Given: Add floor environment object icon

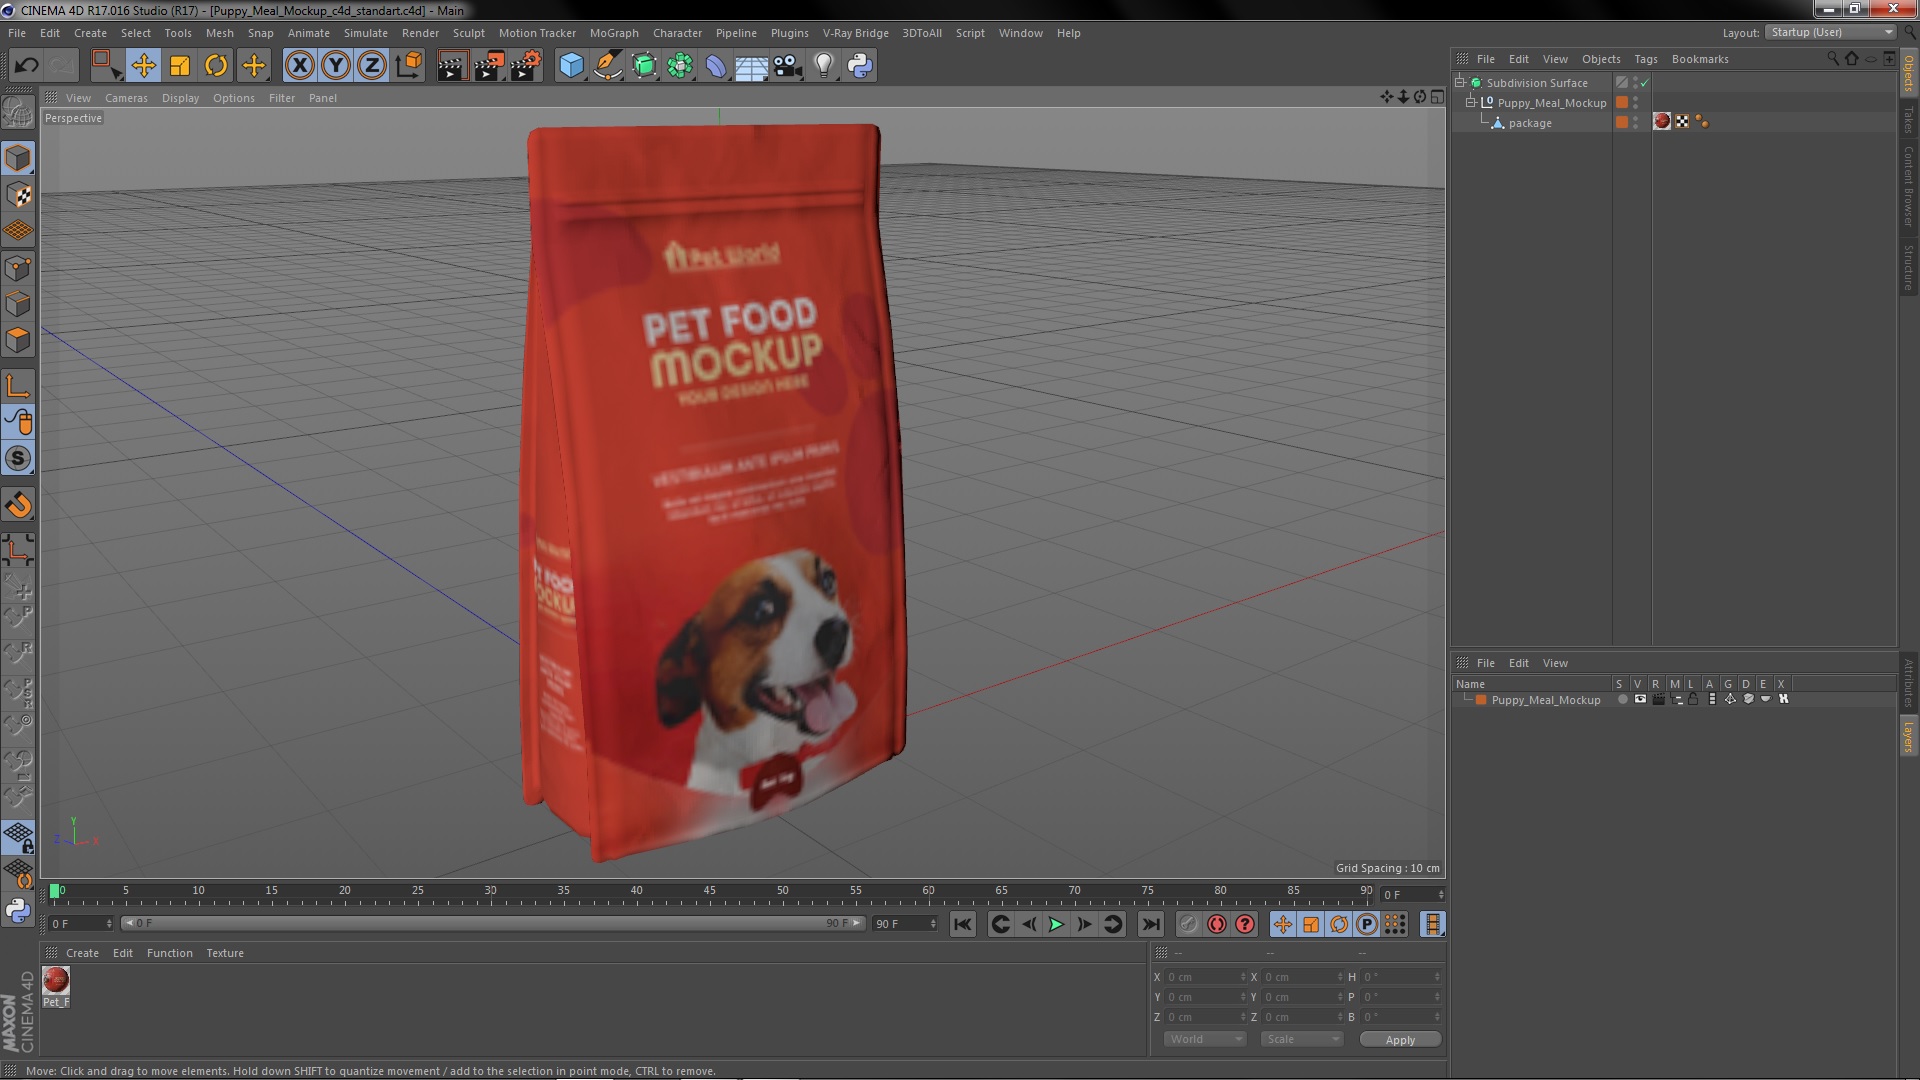Looking at the screenshot, I should pos(752,66).
